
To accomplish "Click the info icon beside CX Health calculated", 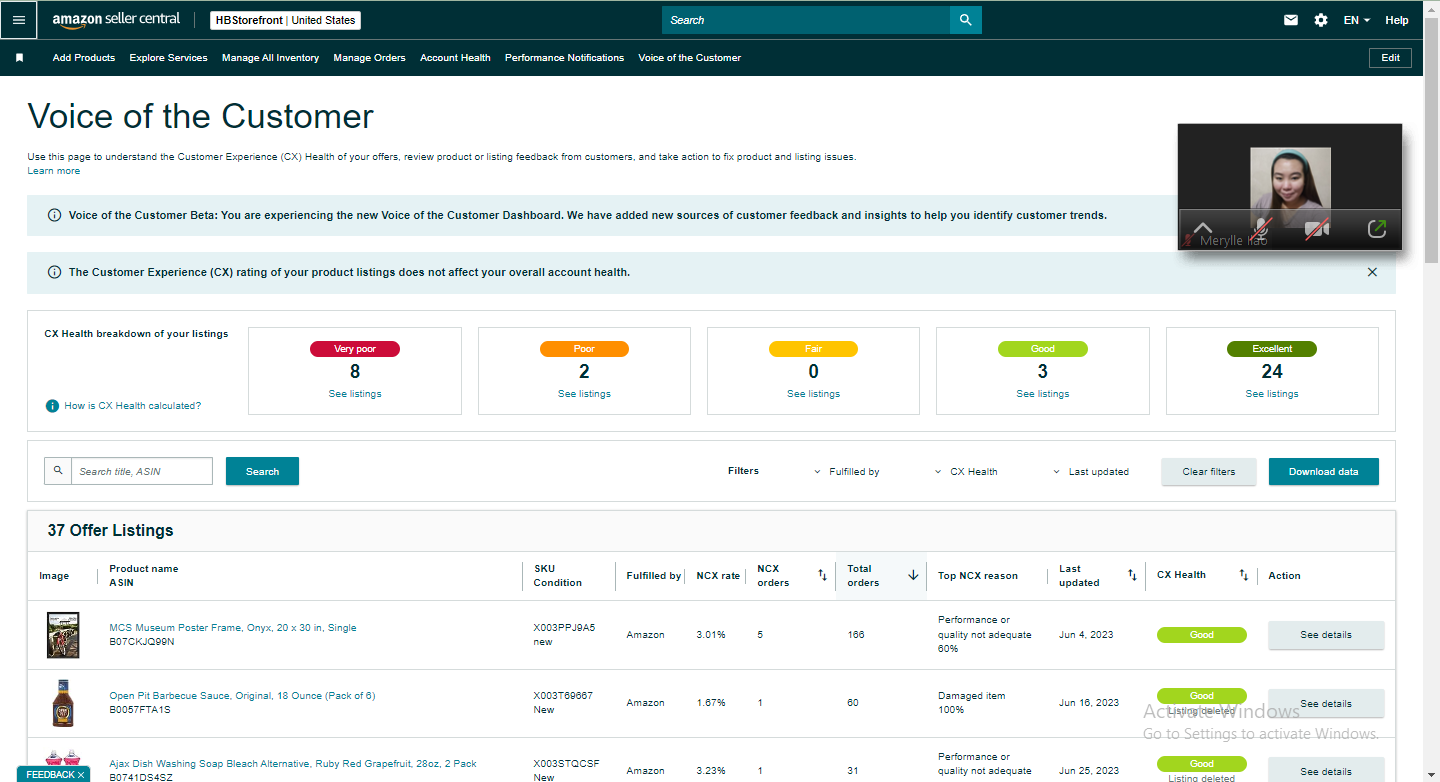I will point(52,406).
